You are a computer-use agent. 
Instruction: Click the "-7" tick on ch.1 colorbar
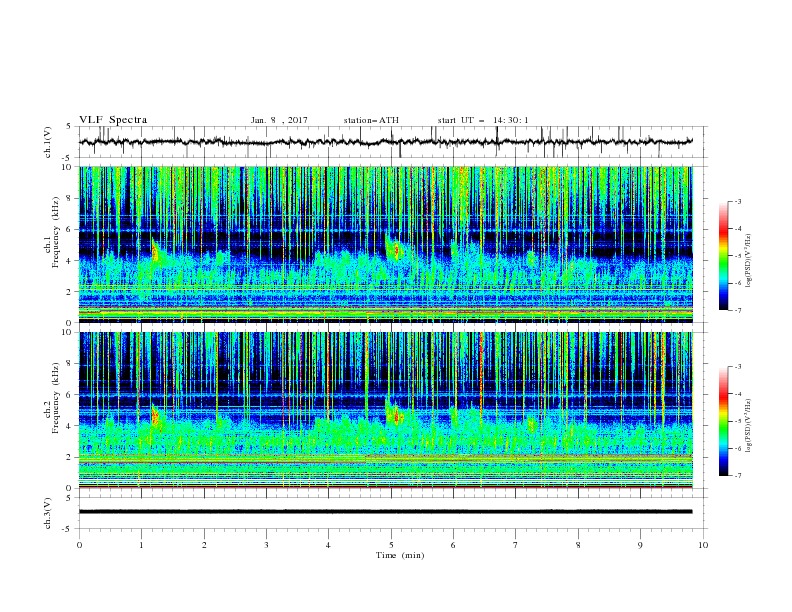(737, 310)
